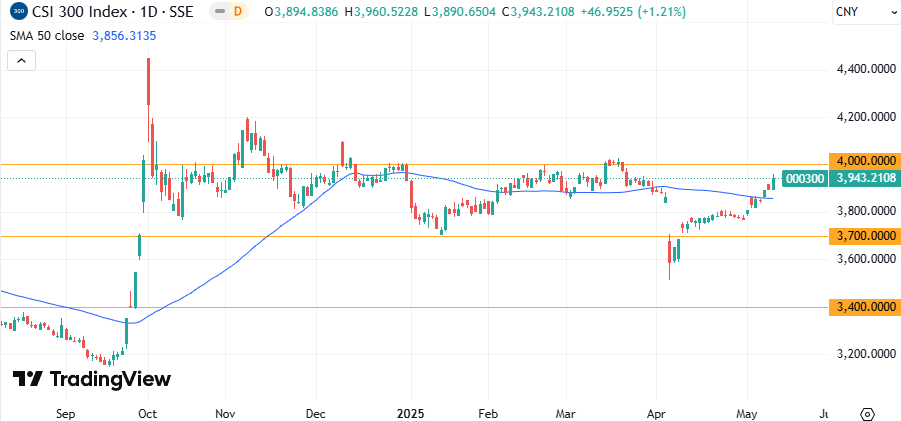901x421 pixels.
Task: Click the 000300 symbol price label
Action: (x=805, y=178)
